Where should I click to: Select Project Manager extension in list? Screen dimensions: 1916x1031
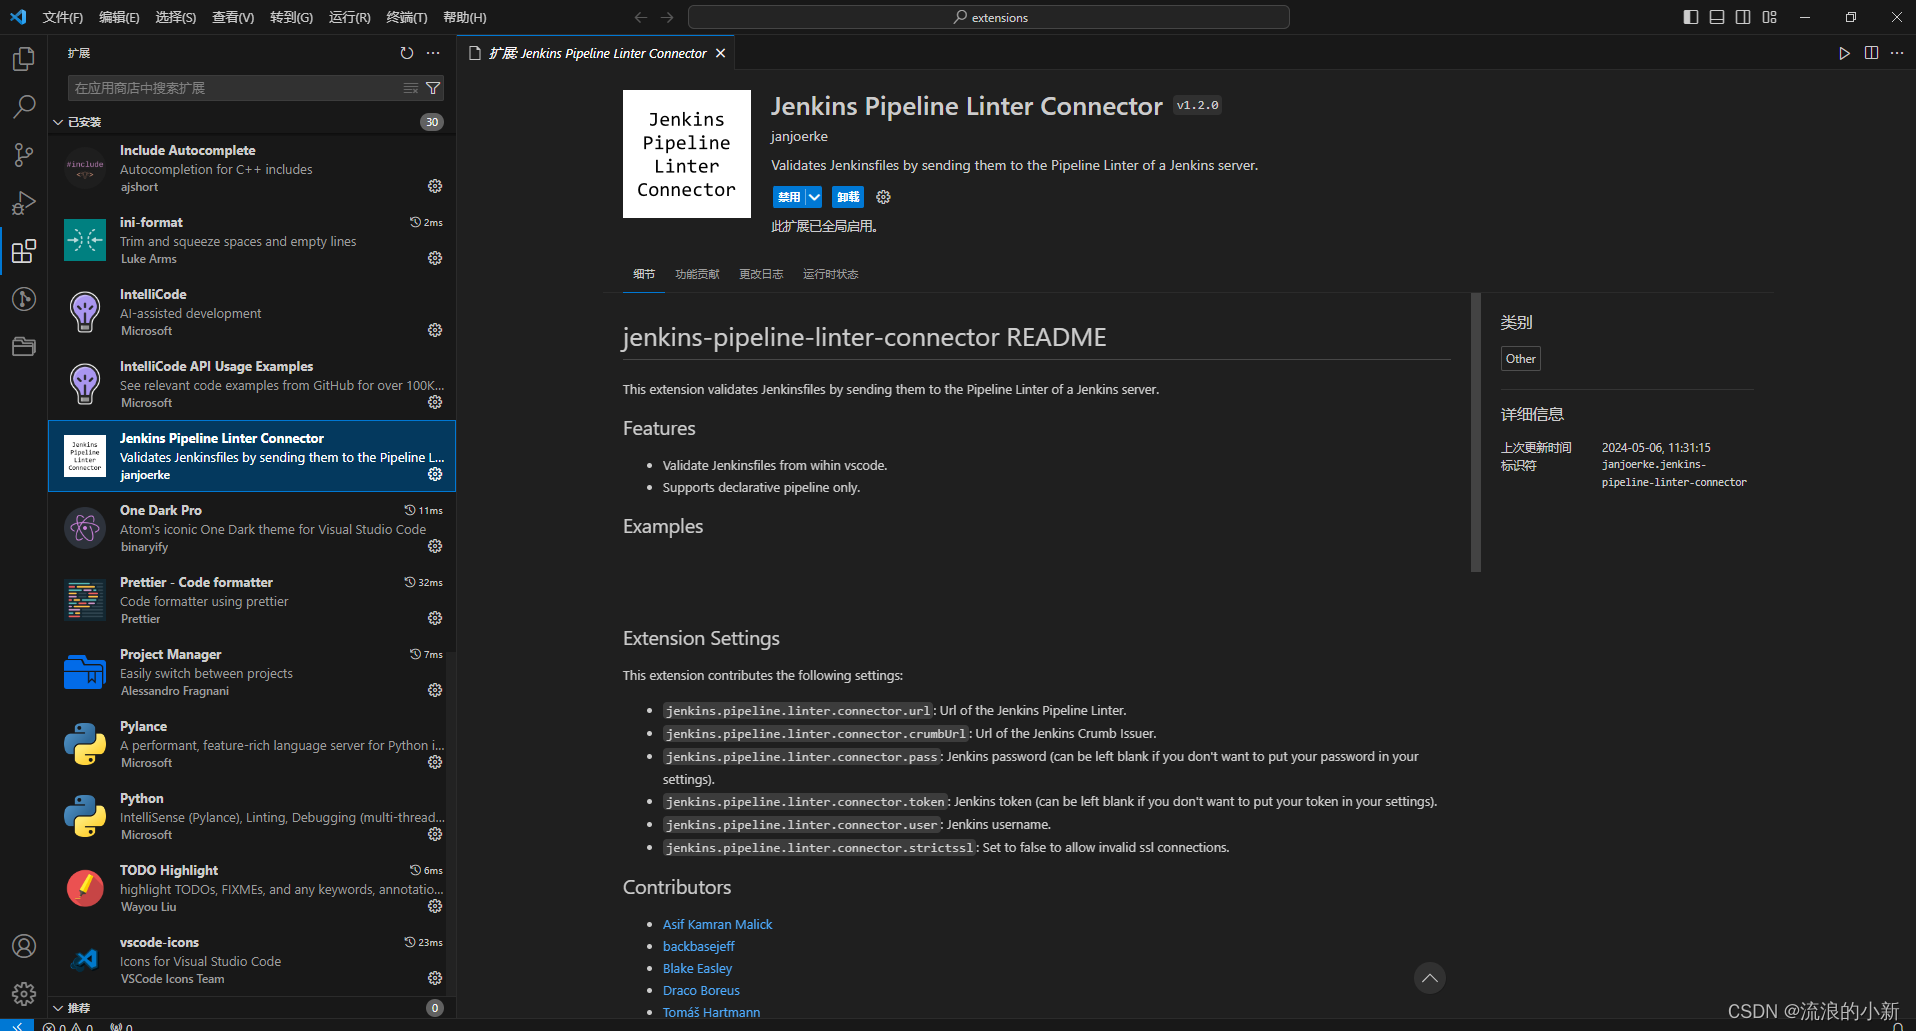click(251, 672)
